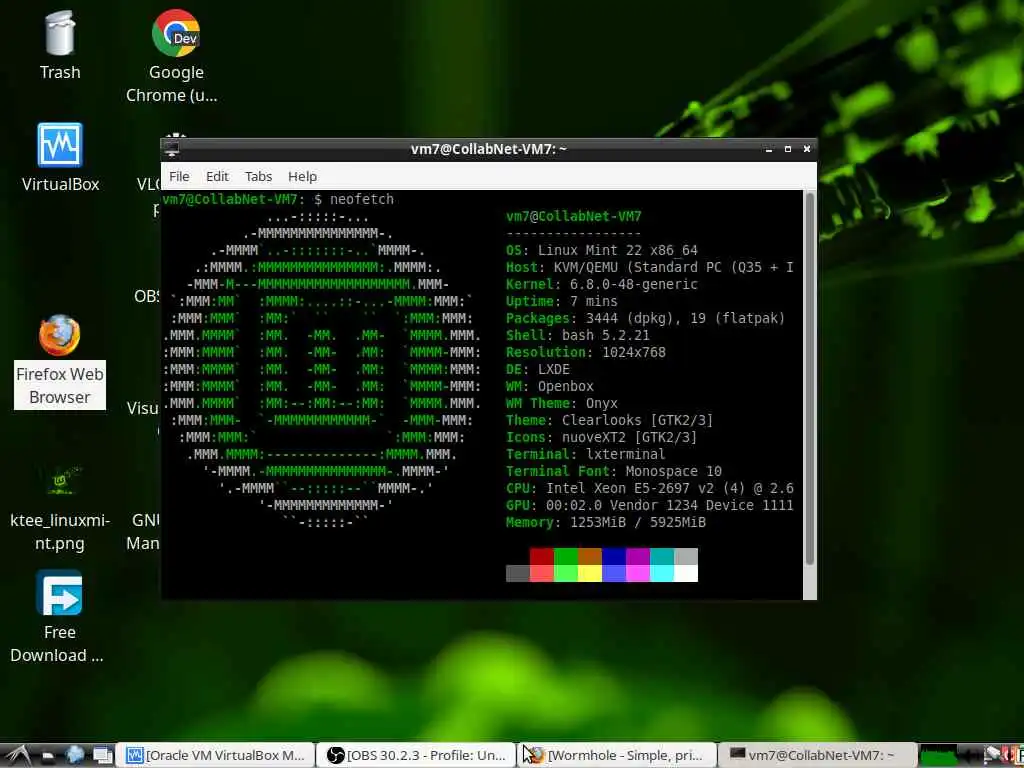Click CPU usage monitor in panel

pos(941,757)
